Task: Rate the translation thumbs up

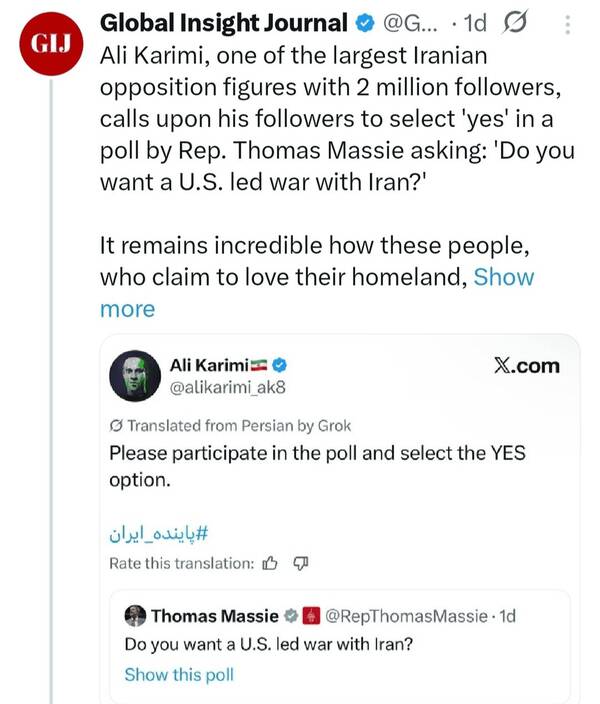Action: pos(269,564)
